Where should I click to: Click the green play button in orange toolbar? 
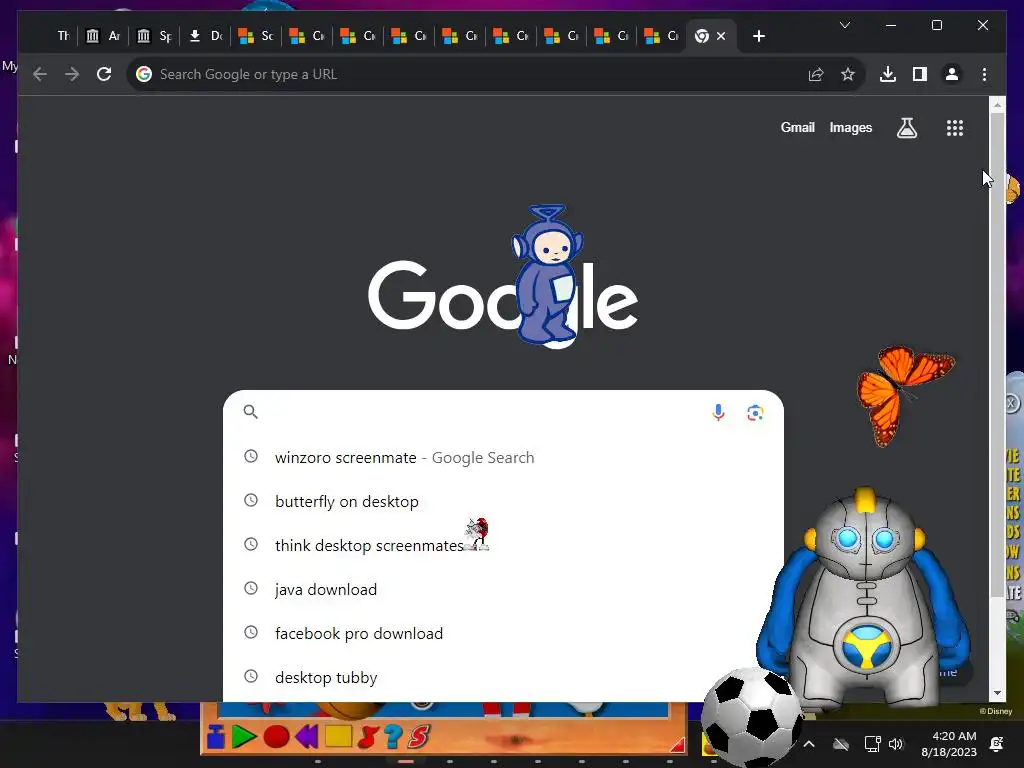[244, 737]
